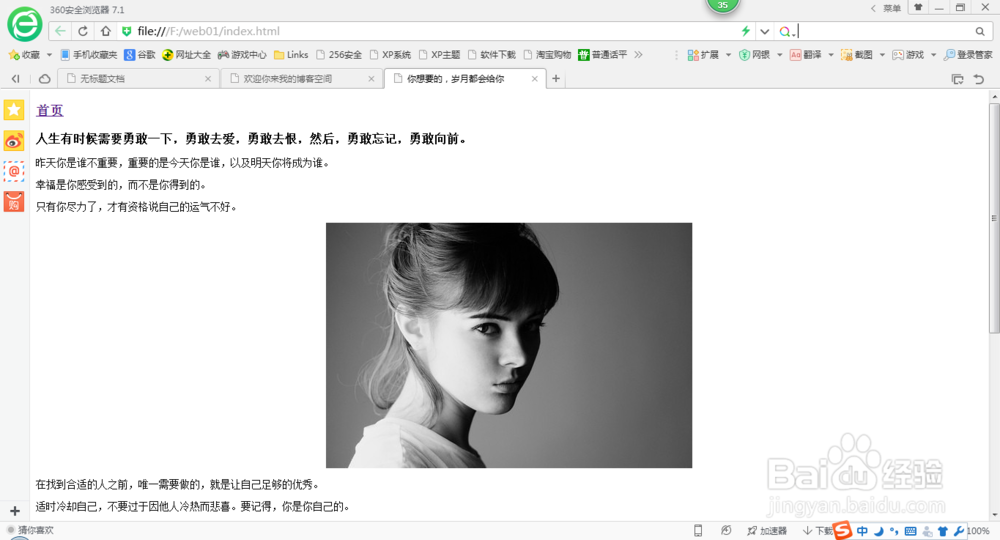
Task: Click the 游戏 games toolbar button
Action: coord(908,55)
